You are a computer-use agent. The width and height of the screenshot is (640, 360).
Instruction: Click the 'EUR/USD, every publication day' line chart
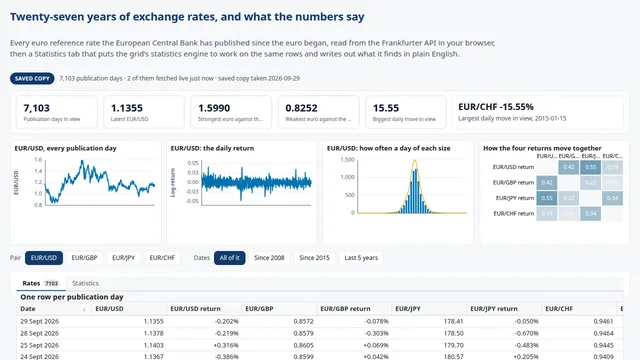click(86, 193)
